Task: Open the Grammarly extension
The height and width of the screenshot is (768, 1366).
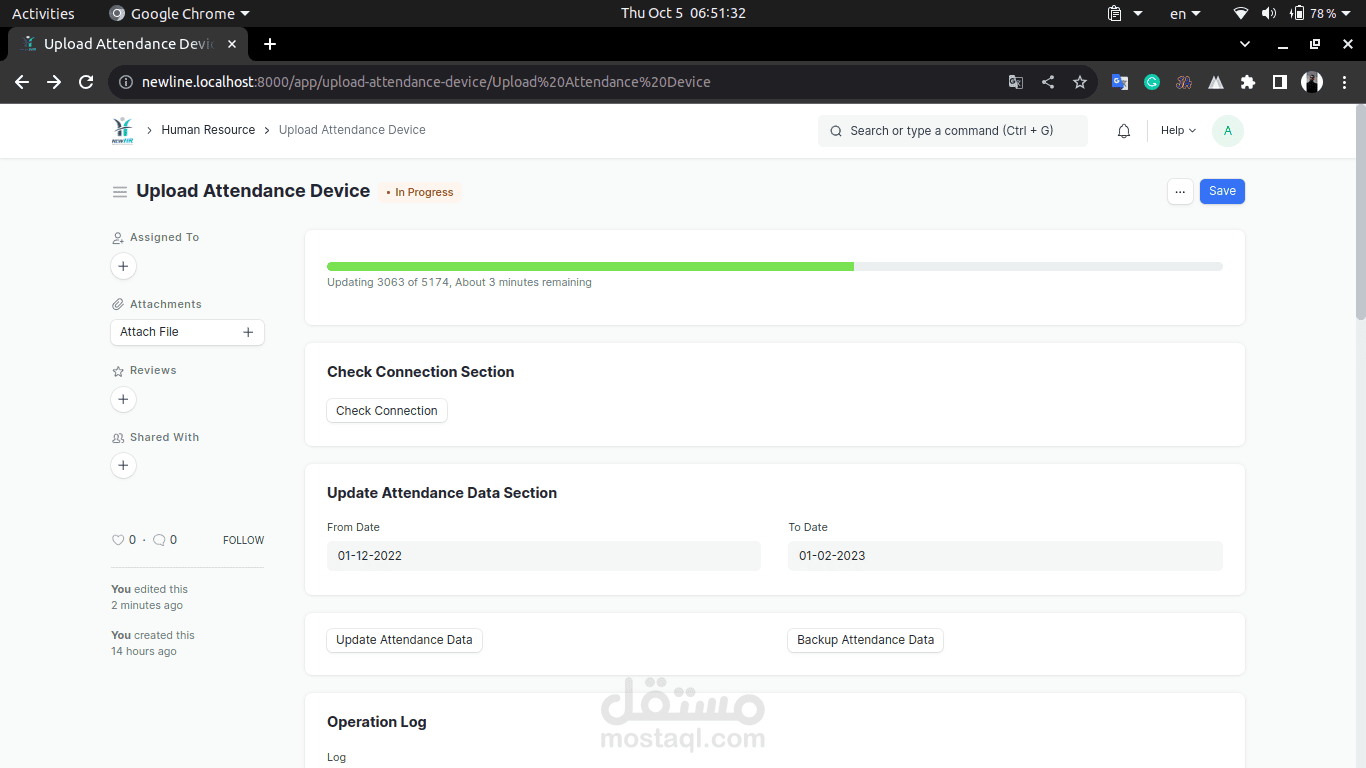Action: [x=1152, y=82]
